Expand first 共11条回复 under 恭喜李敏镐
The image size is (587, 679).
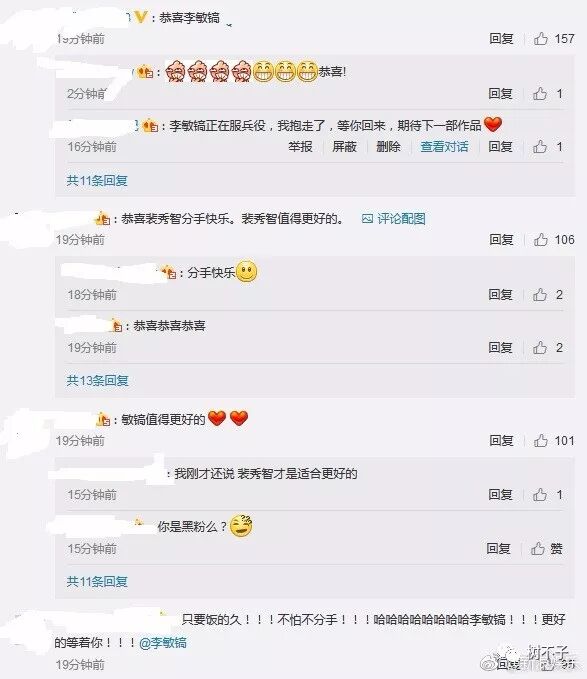pos(97,180)
